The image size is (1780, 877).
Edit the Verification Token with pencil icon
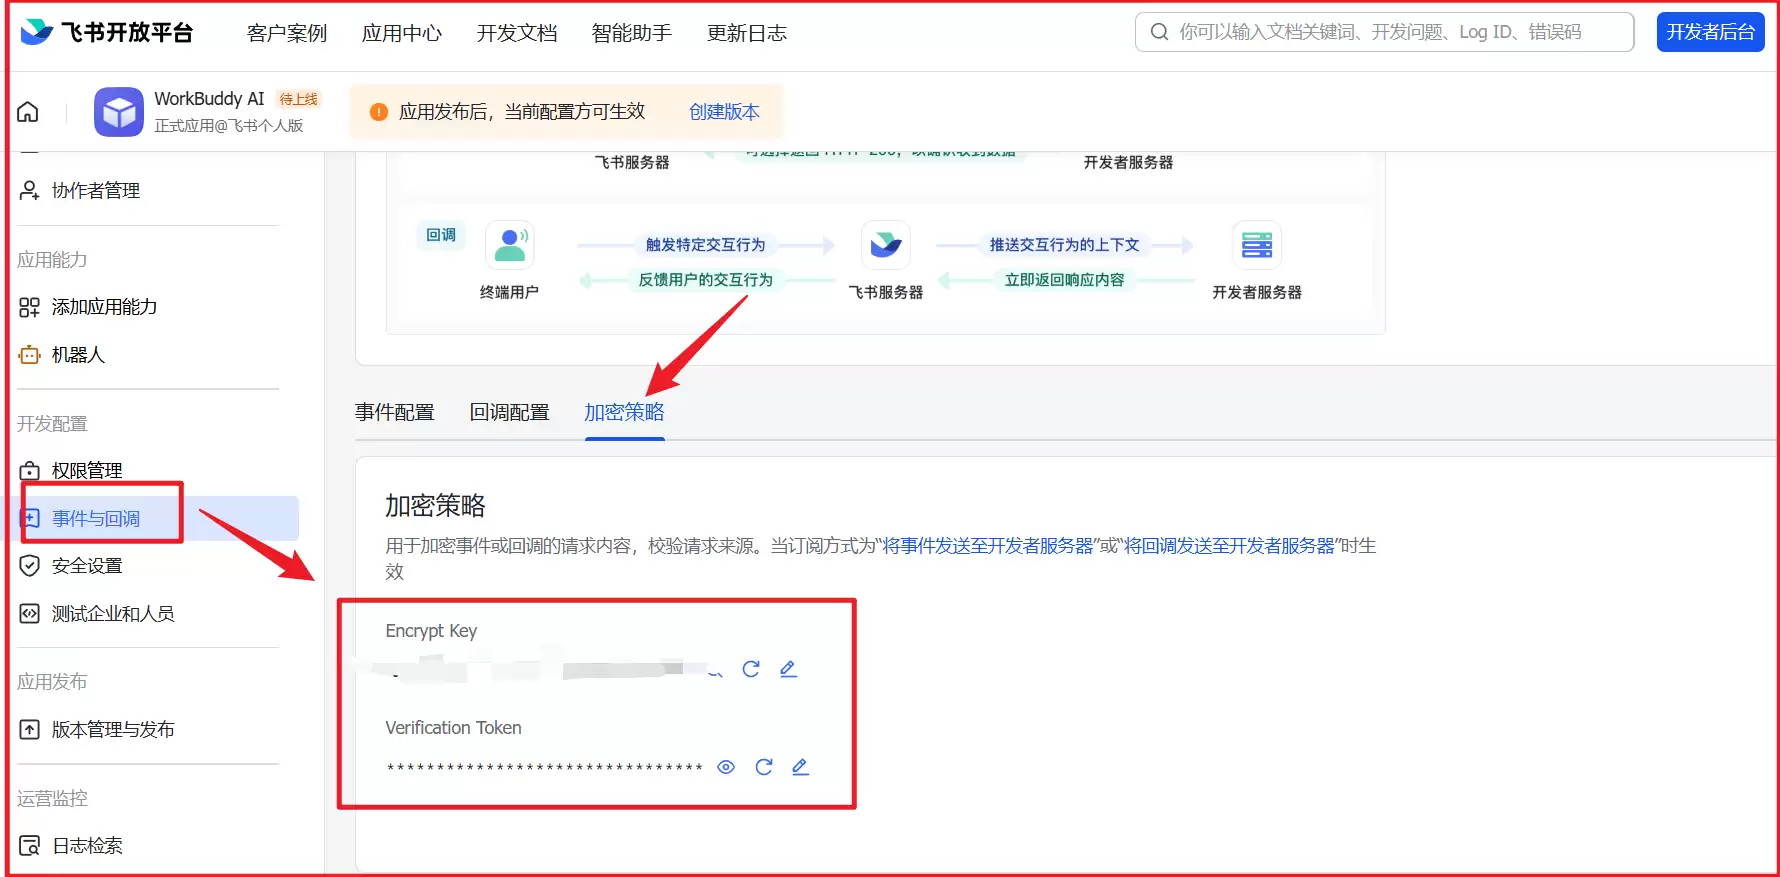coord(800,767)
